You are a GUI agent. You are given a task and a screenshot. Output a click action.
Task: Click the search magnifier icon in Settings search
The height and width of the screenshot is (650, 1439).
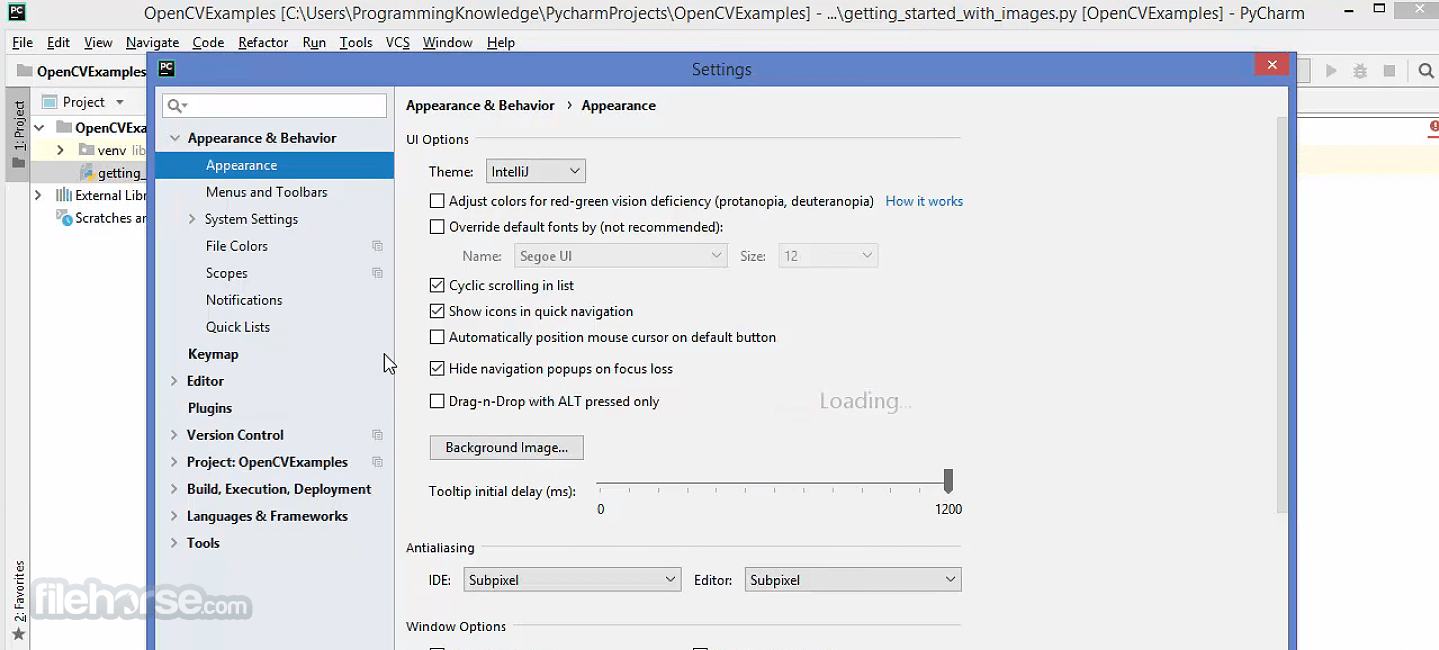point(176,106)
